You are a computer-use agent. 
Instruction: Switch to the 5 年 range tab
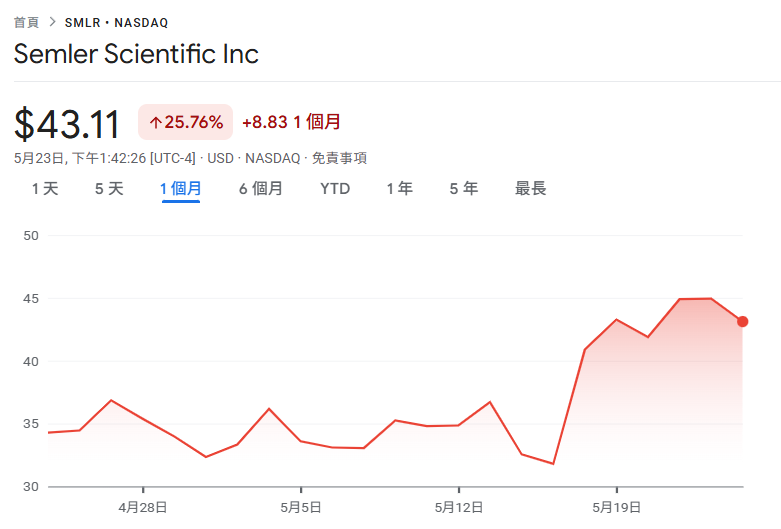pos(463,188)
